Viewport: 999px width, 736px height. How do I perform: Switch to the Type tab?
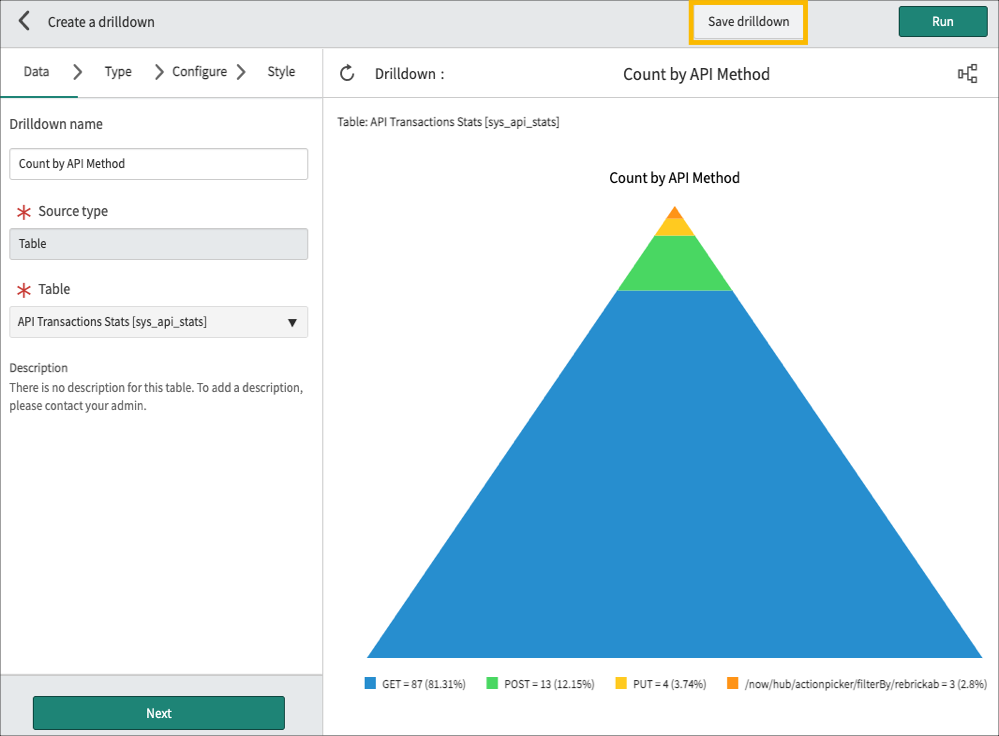(x=117, y=71)
